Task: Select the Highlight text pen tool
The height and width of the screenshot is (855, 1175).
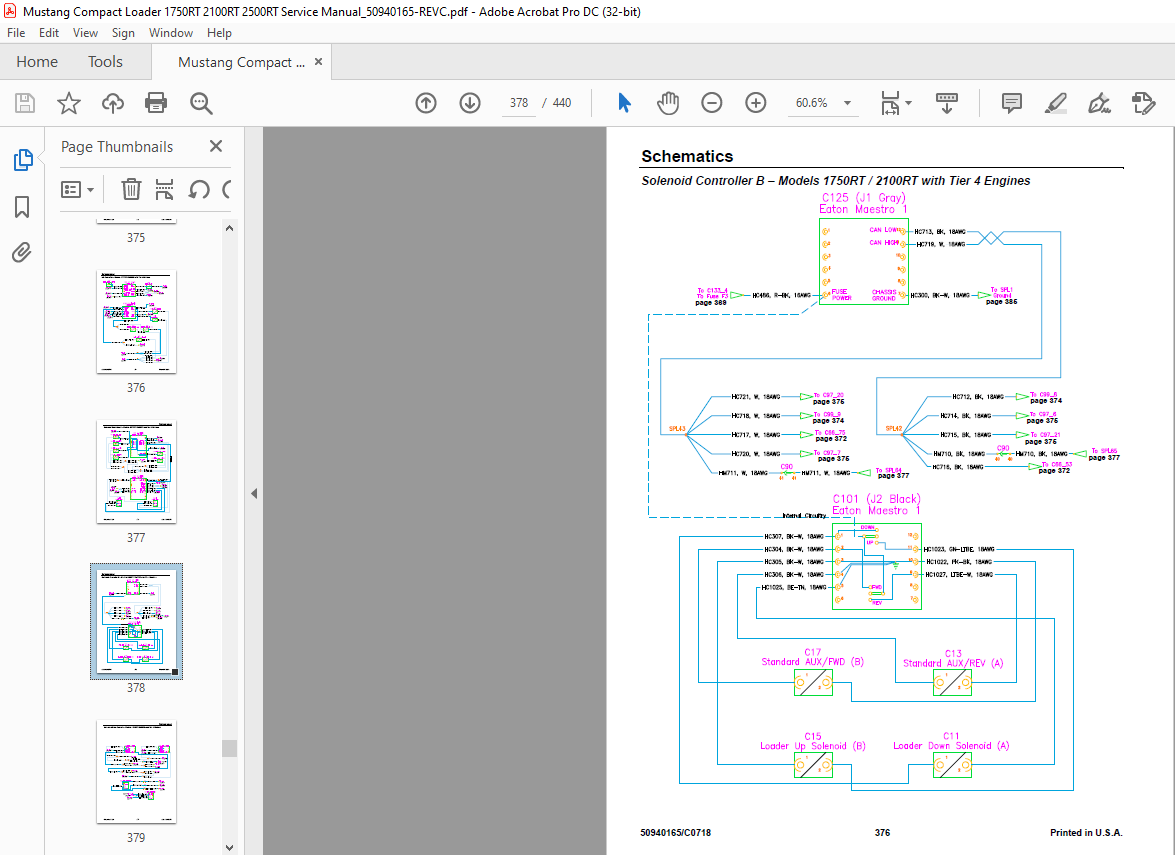Action: pos(1056,103)
